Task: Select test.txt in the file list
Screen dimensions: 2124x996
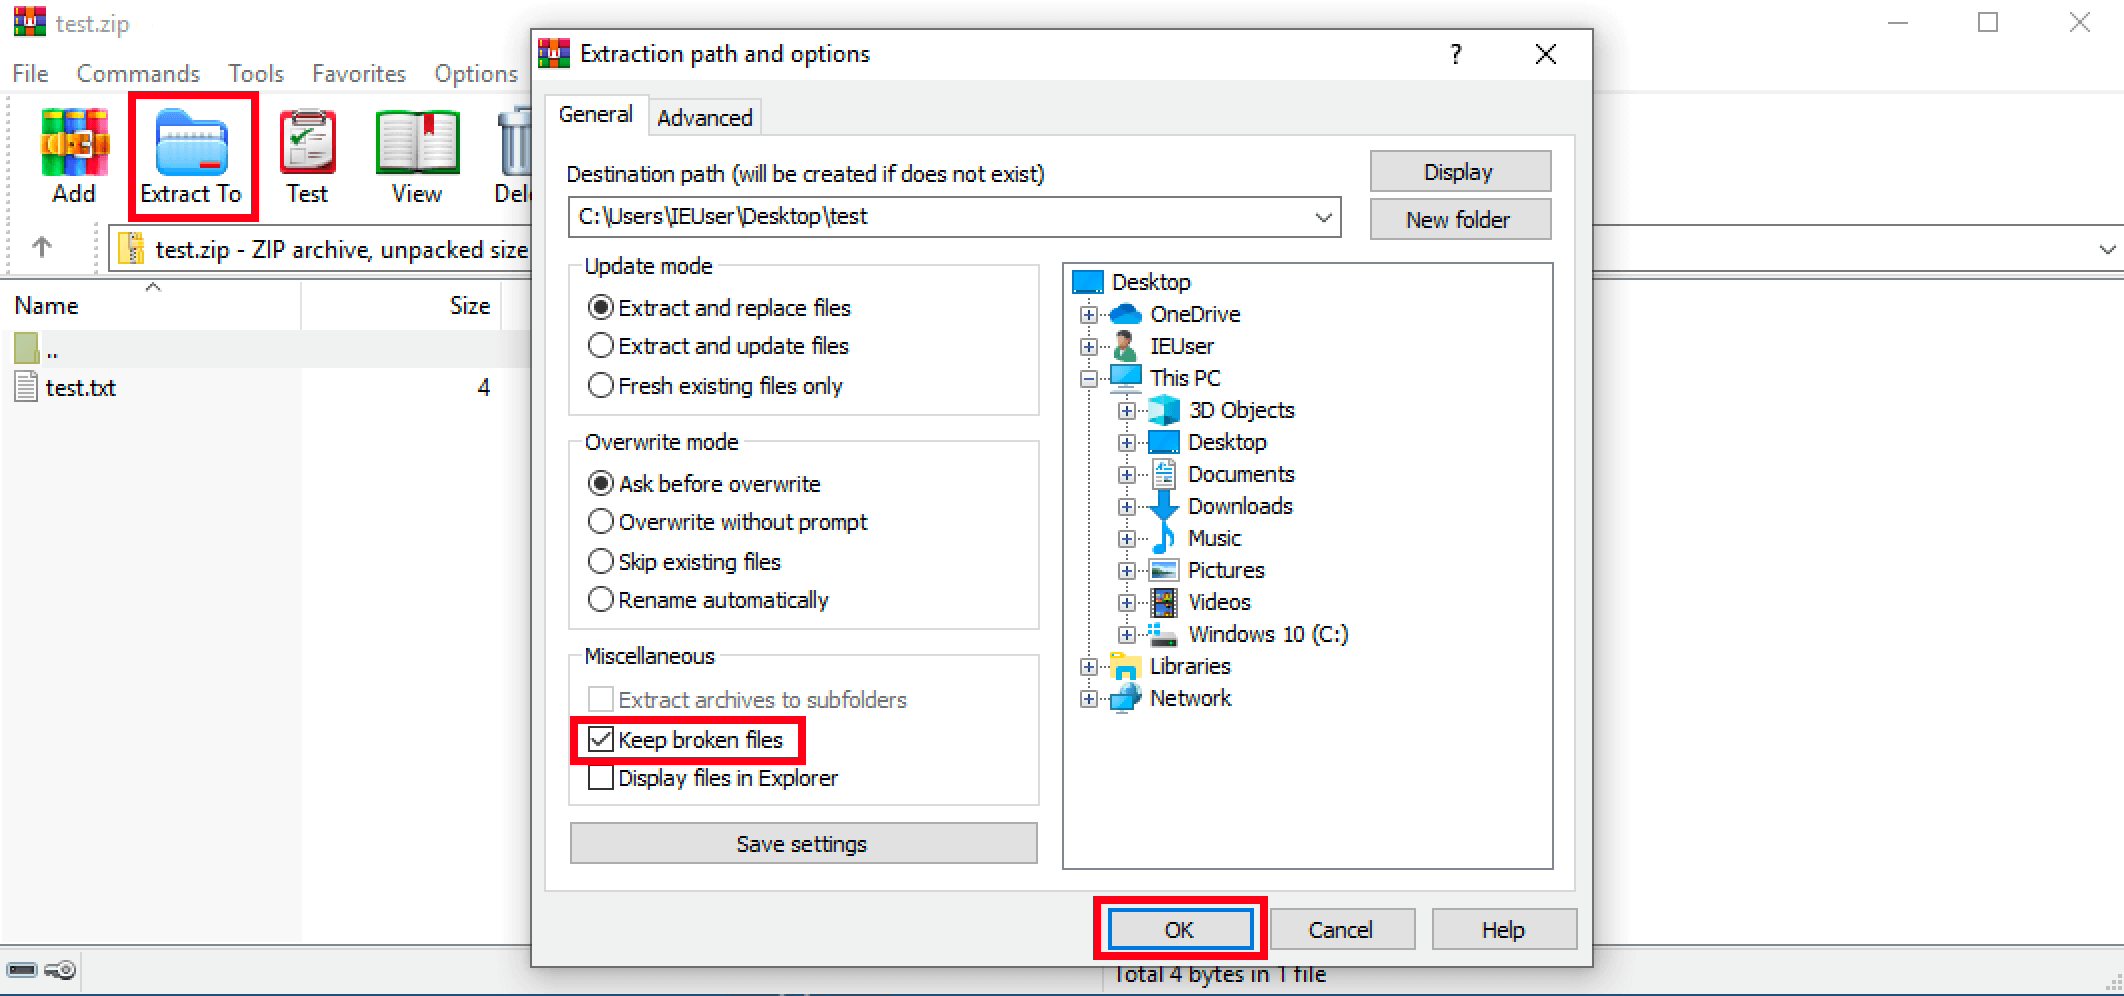Action: click(x=80, y=388)
